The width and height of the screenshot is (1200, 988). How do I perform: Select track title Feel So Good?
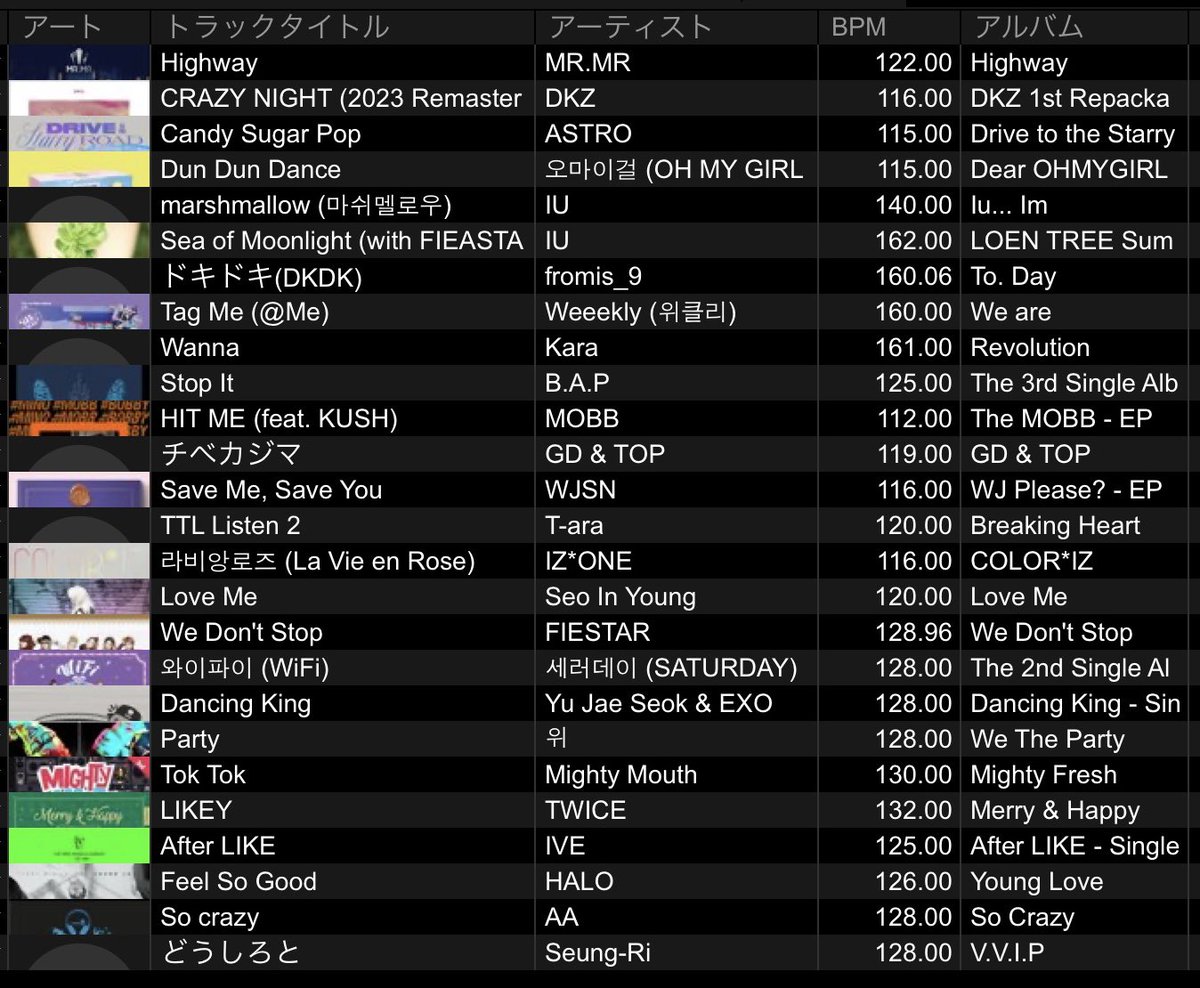coord(238,882)
